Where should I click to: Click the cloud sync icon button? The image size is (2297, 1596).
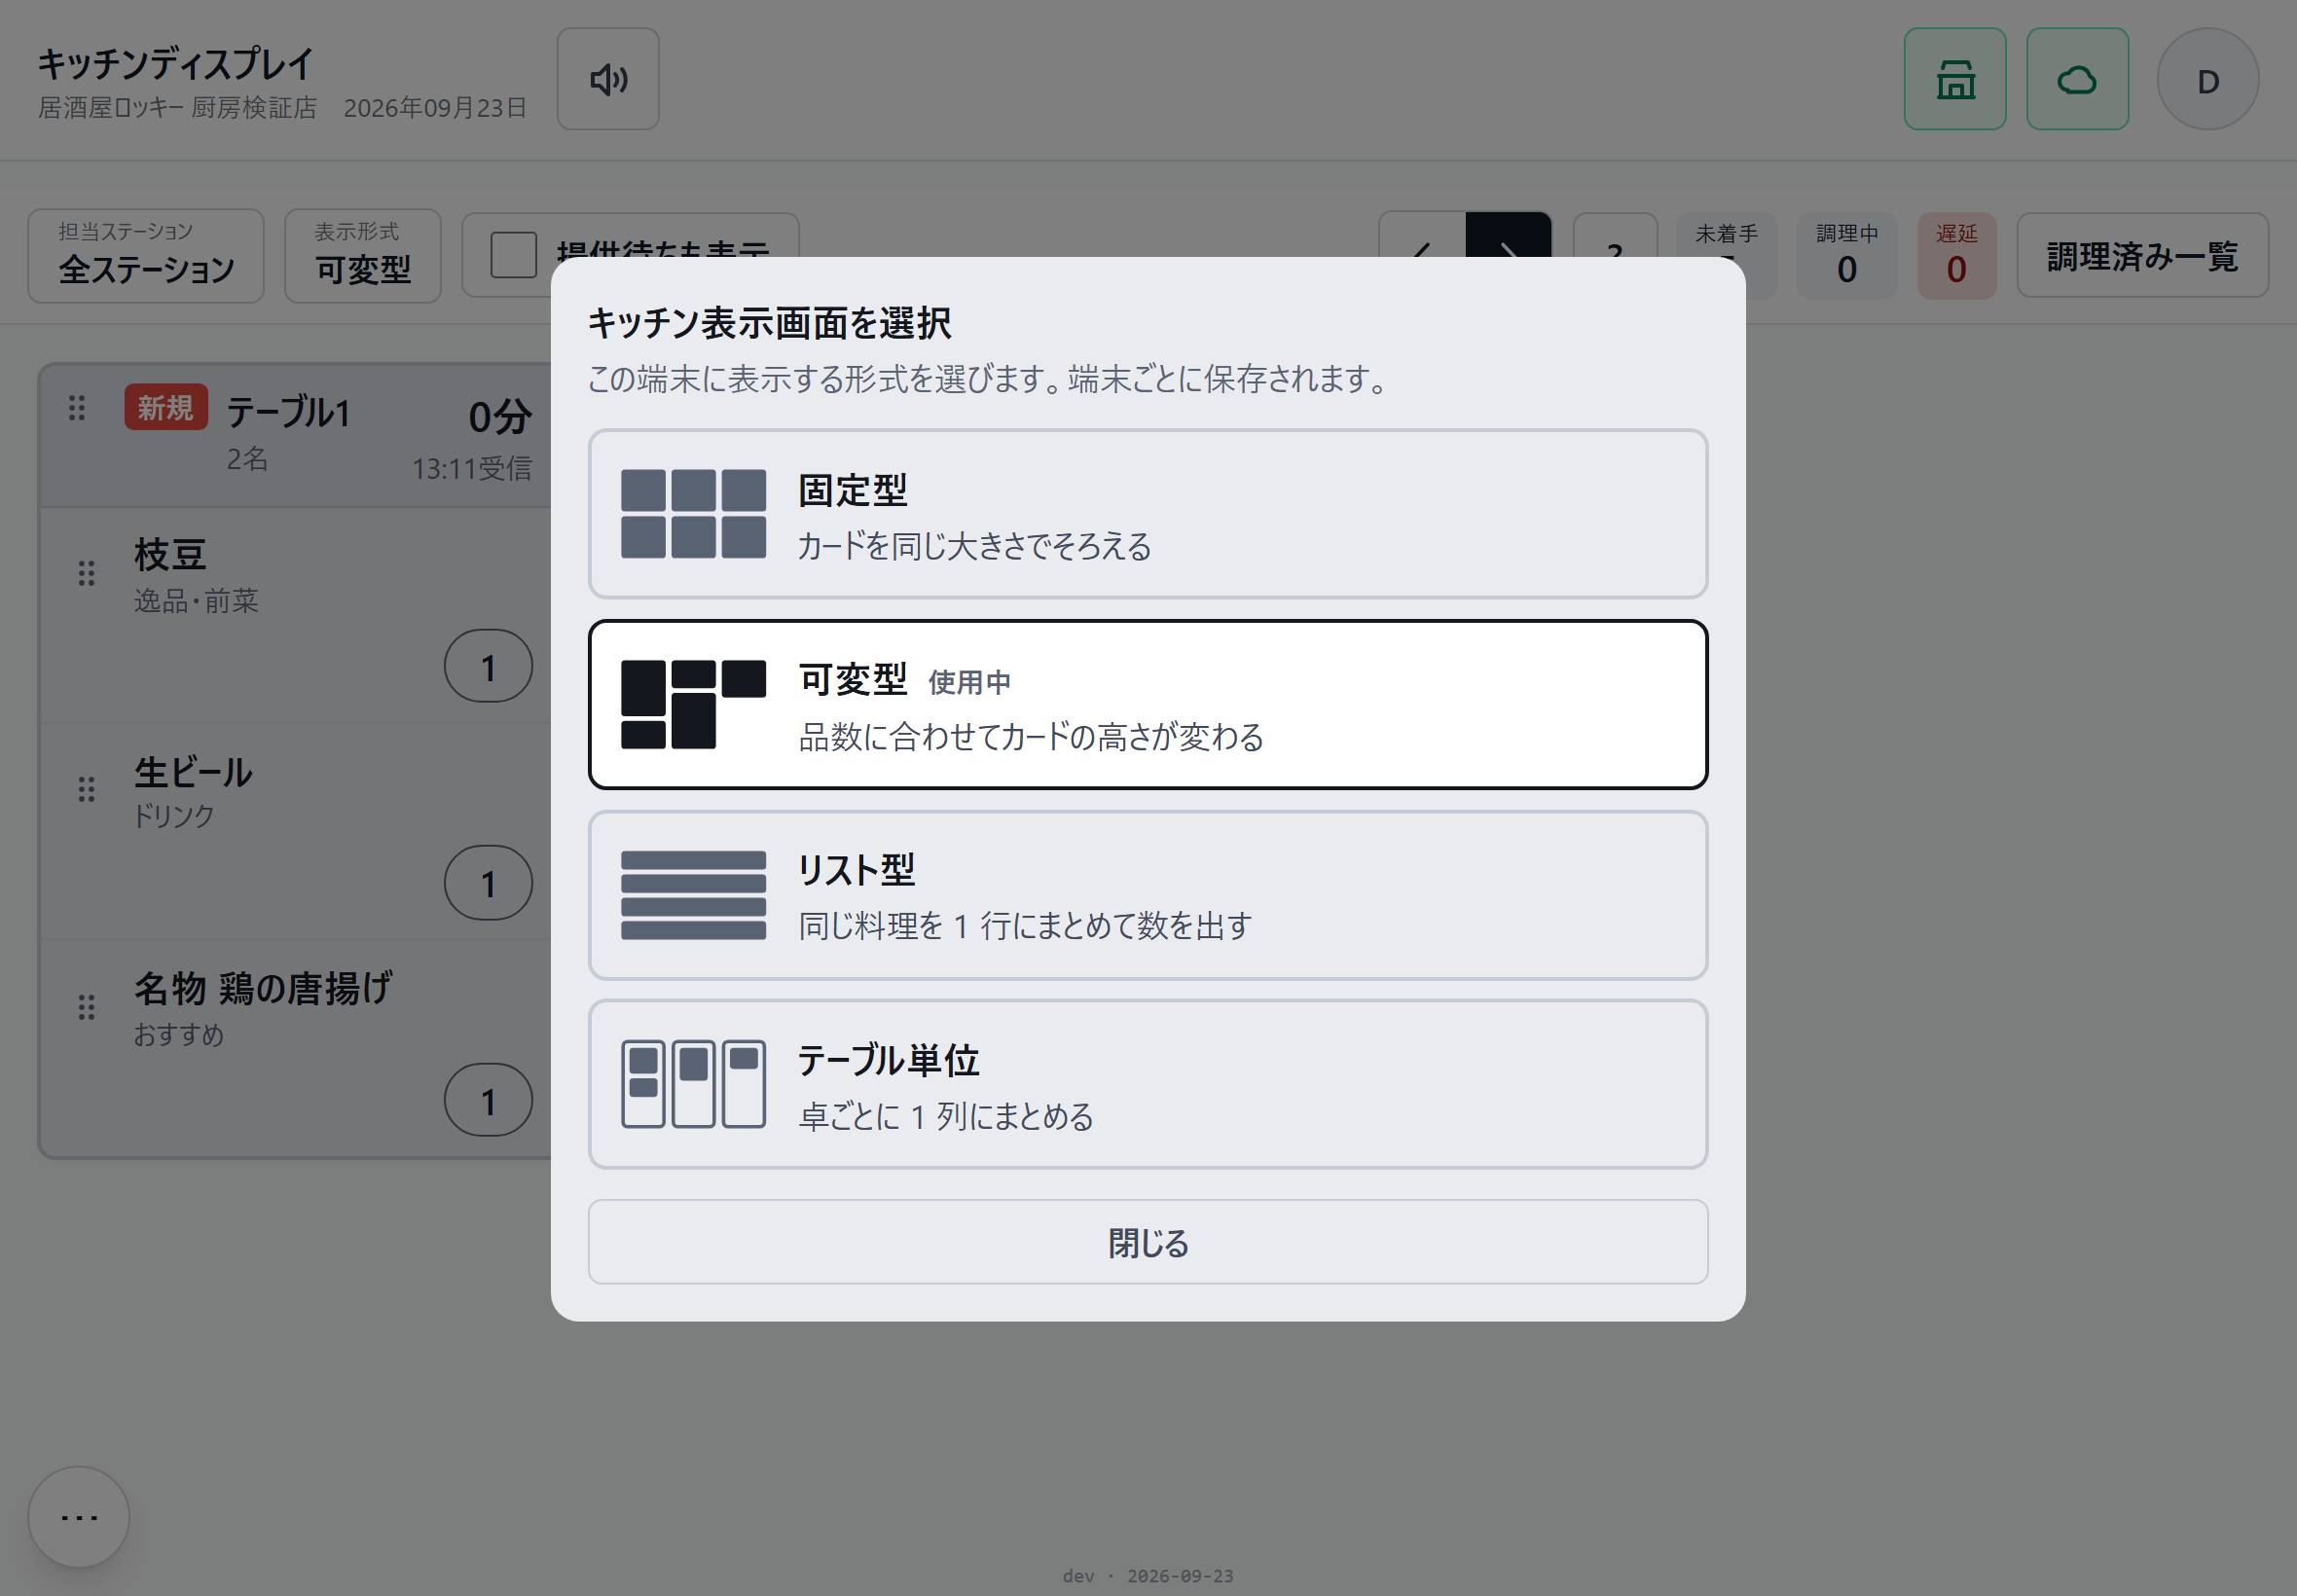click(2077, 79)
